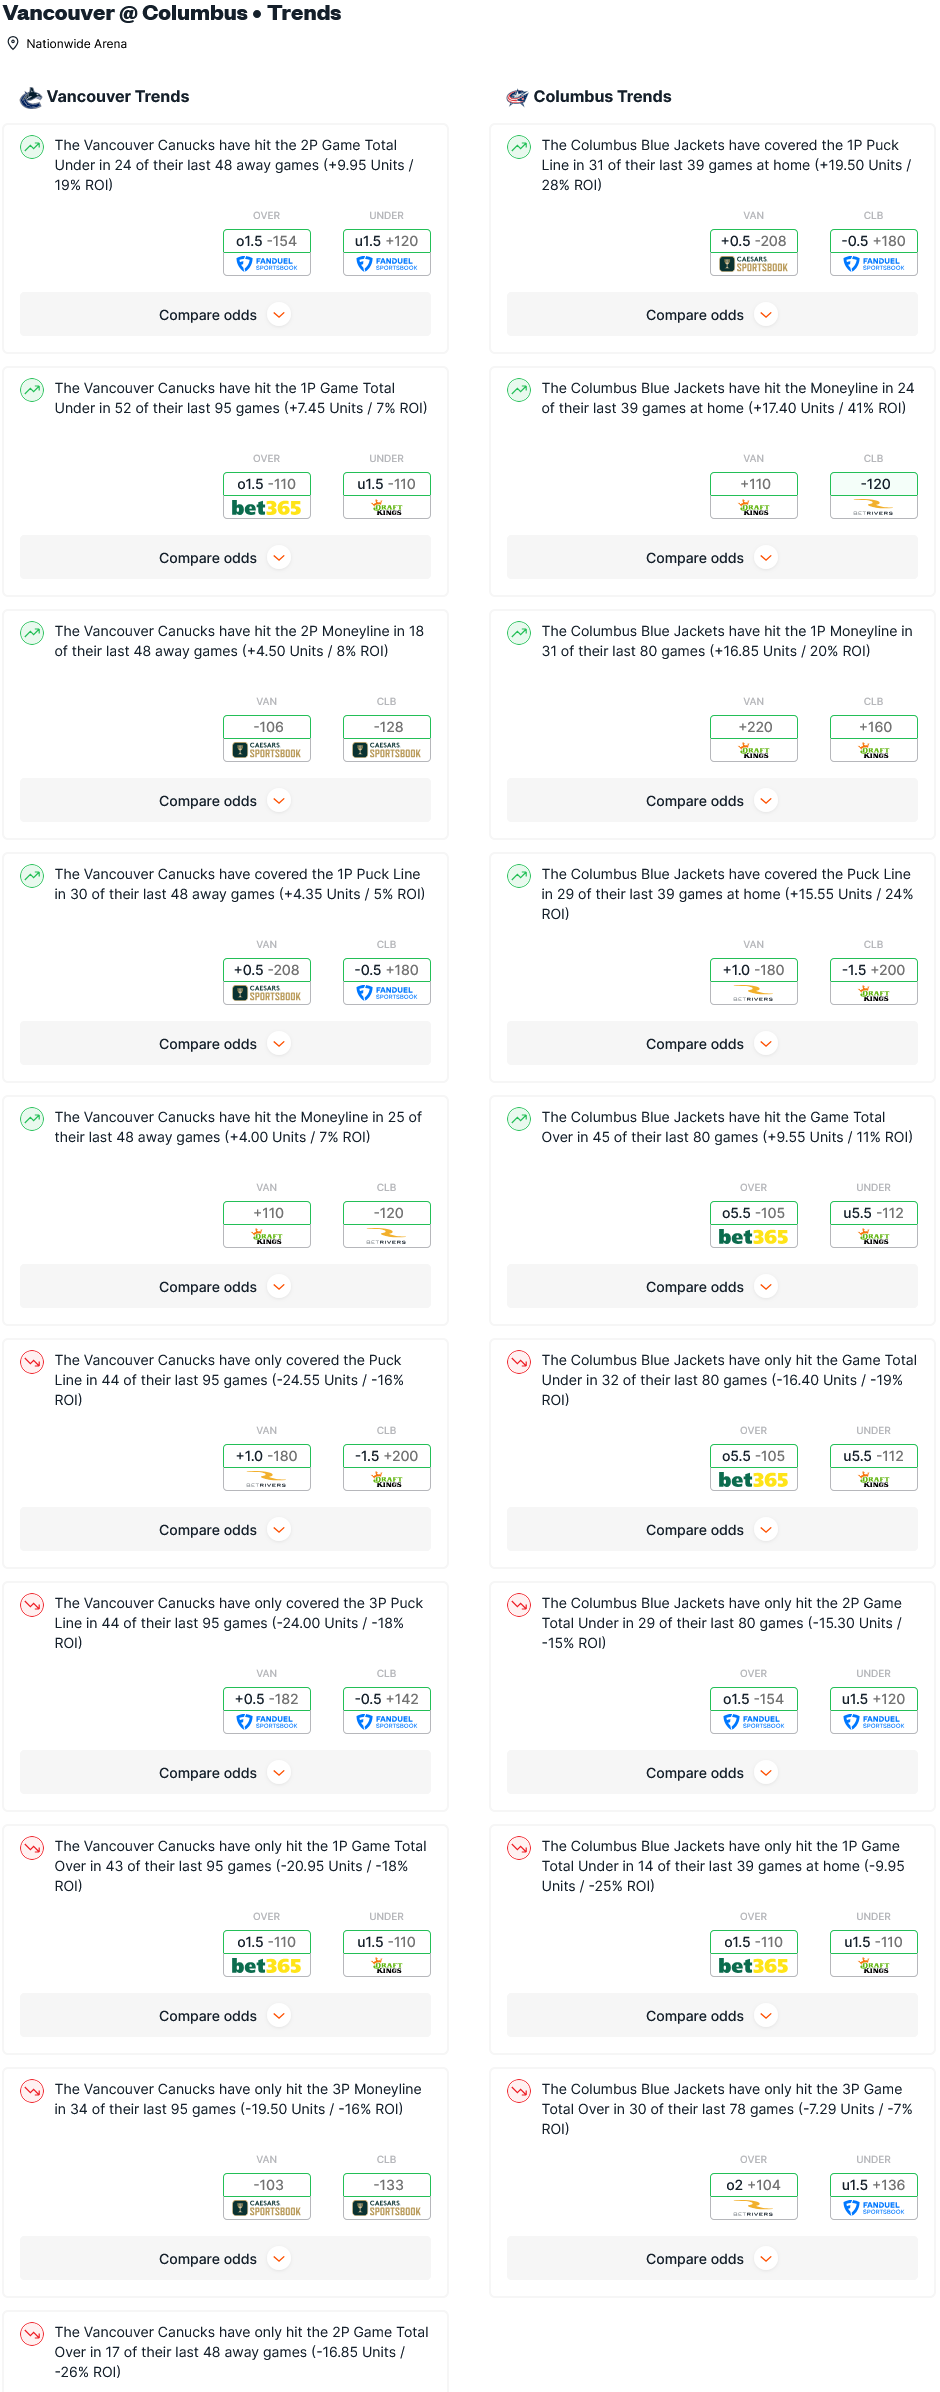
Task: Expand Compare odds under Canucks 3P Puck Line trend
Action: [225, 1773]
